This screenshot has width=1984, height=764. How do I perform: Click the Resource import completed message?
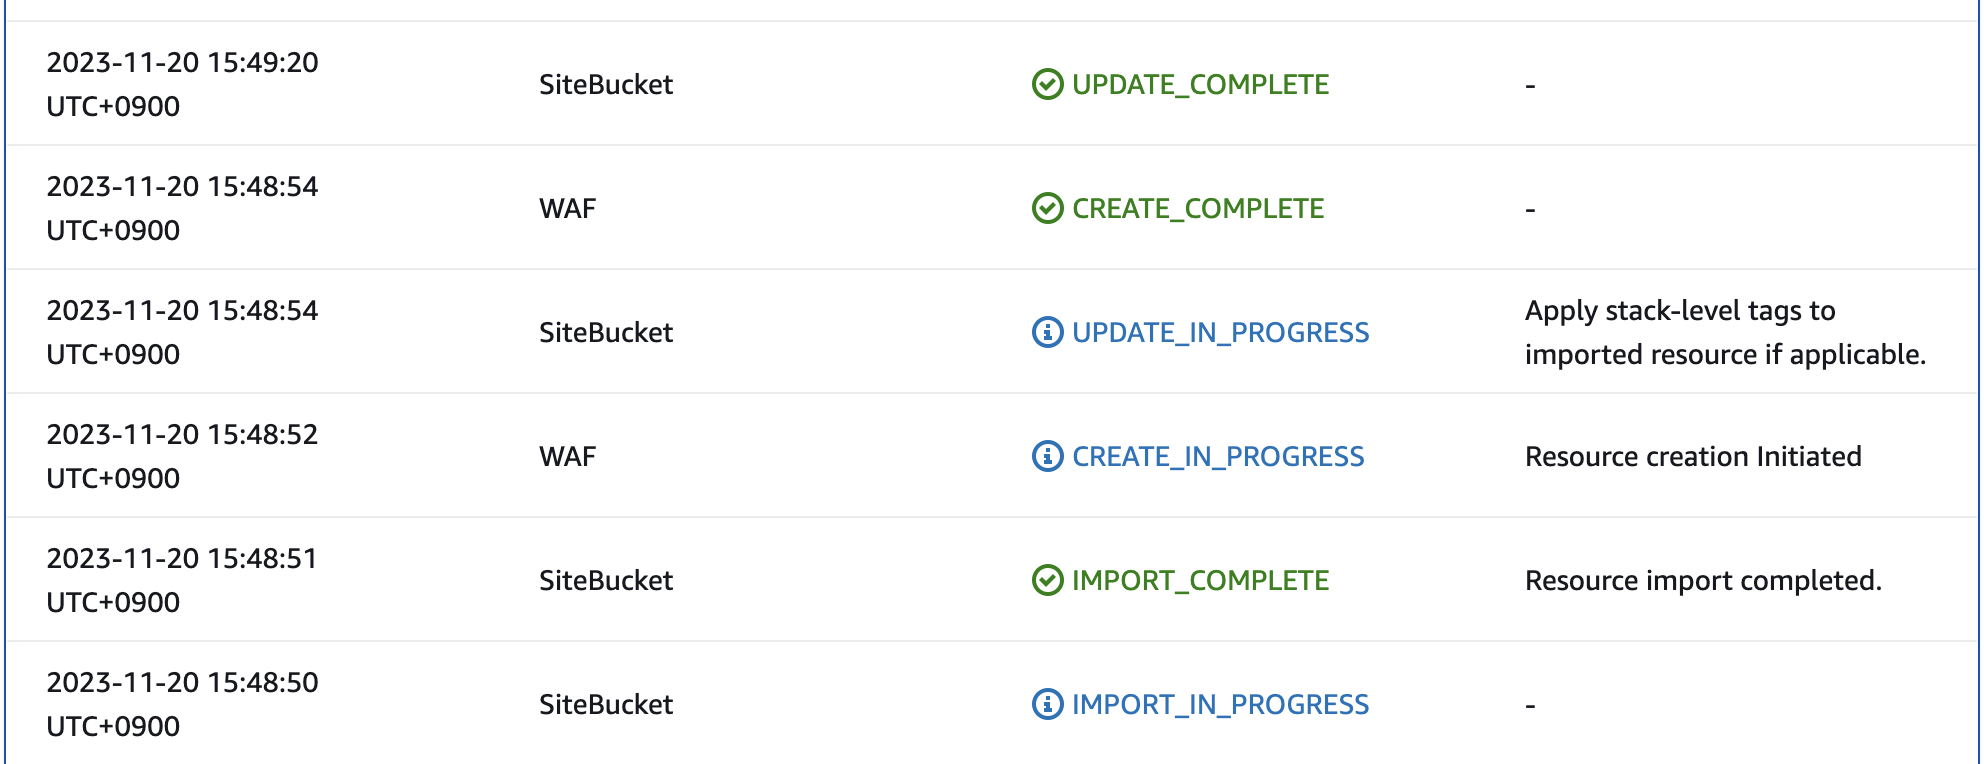point(1702,580)
